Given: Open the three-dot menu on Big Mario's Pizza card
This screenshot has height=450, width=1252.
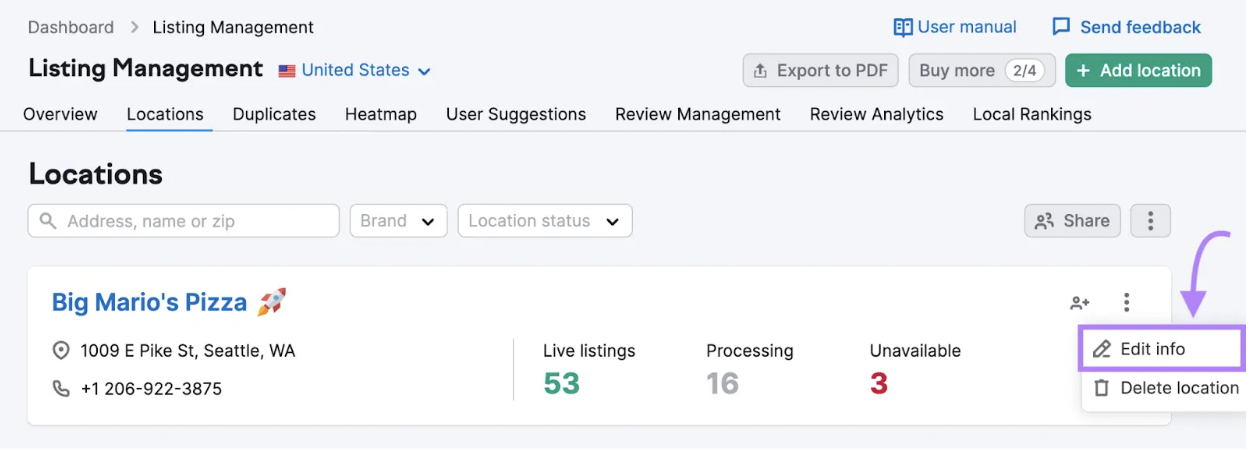Looking at the screenshot, I should (x=1127, y=302).
